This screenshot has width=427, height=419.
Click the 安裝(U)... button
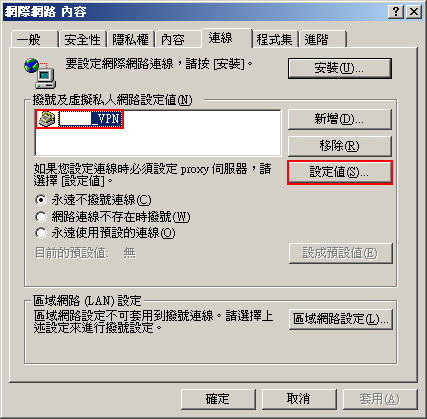[x=340, y=68]
